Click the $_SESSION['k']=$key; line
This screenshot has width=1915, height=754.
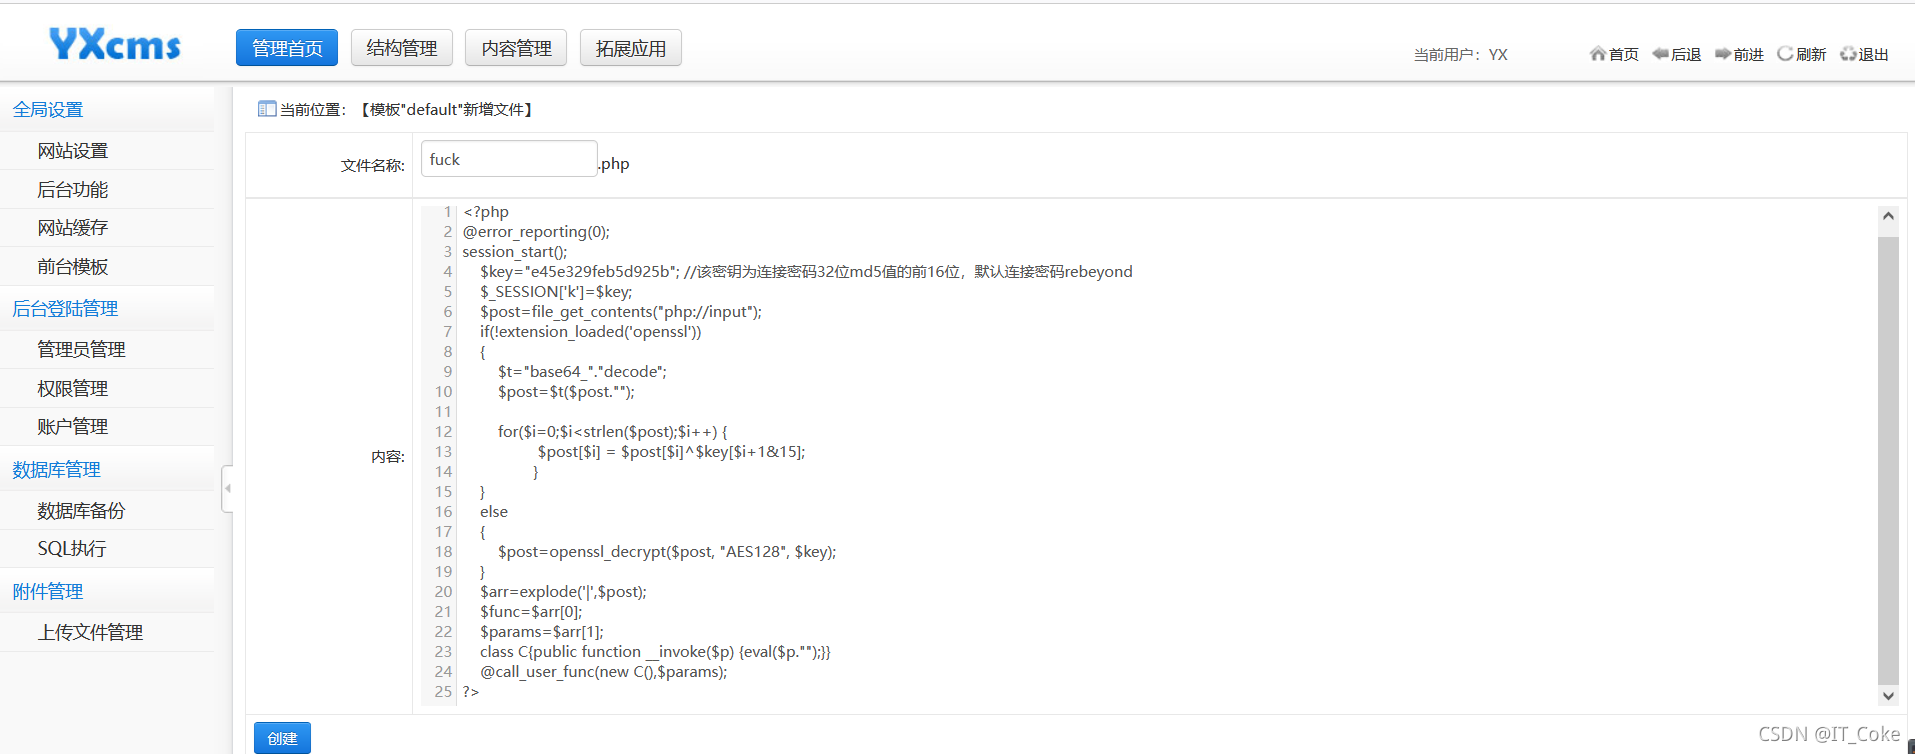[x=556, y=292]
